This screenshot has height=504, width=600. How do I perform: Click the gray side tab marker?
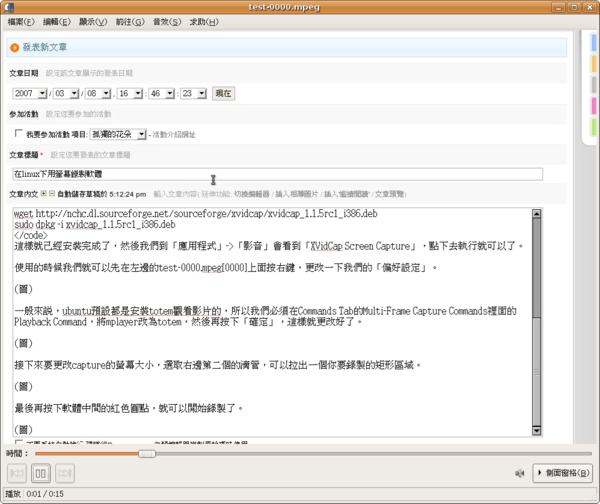click(594, 85)
